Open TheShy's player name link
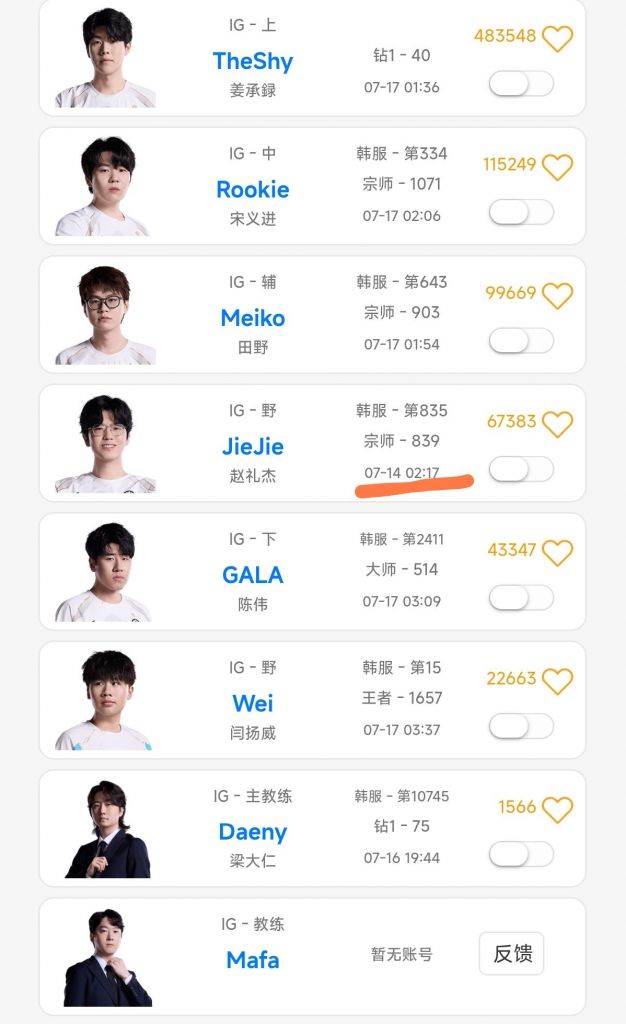 (x=253, y=61)
